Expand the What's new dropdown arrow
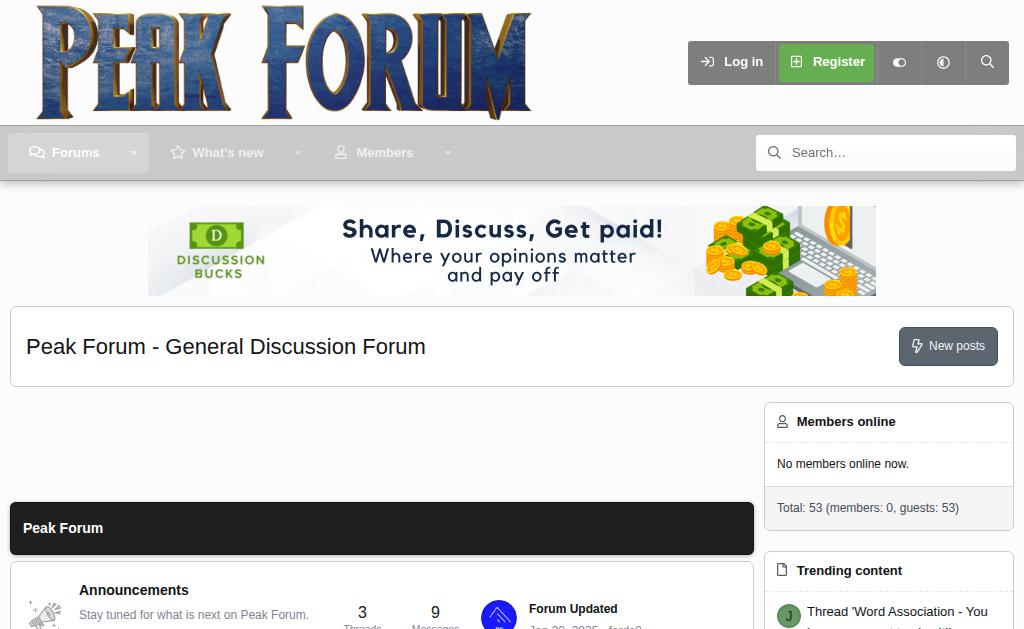The width and height of the screenshot is (1024, 629). click(x=298, y=153)
